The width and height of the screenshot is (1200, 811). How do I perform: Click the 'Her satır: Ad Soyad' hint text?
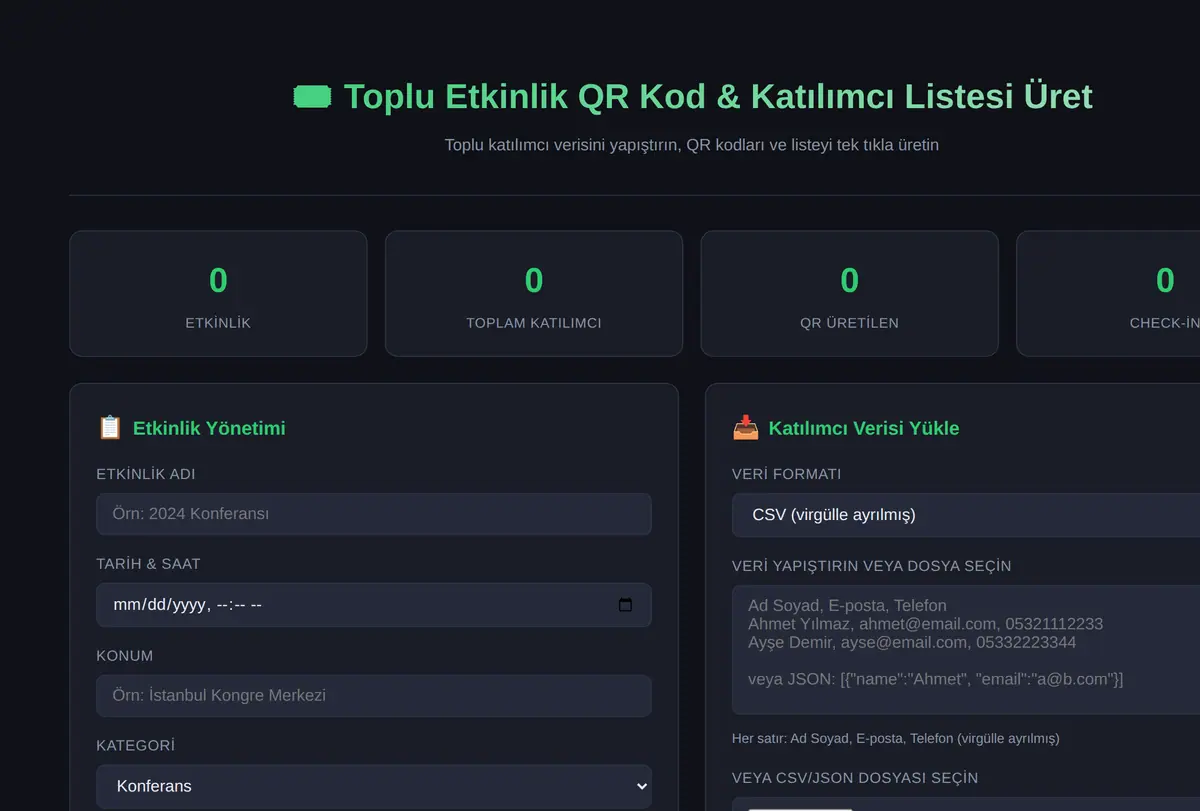tap(896, 739)
